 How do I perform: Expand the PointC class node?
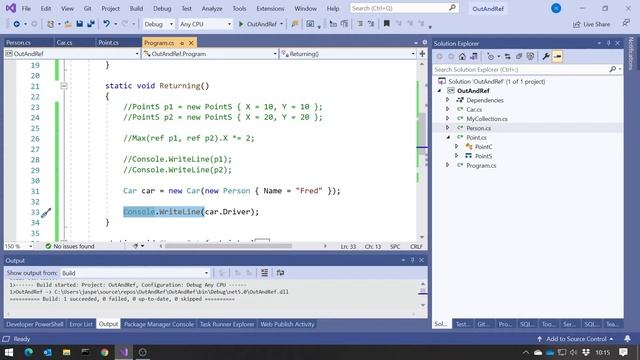pos(456,146)
